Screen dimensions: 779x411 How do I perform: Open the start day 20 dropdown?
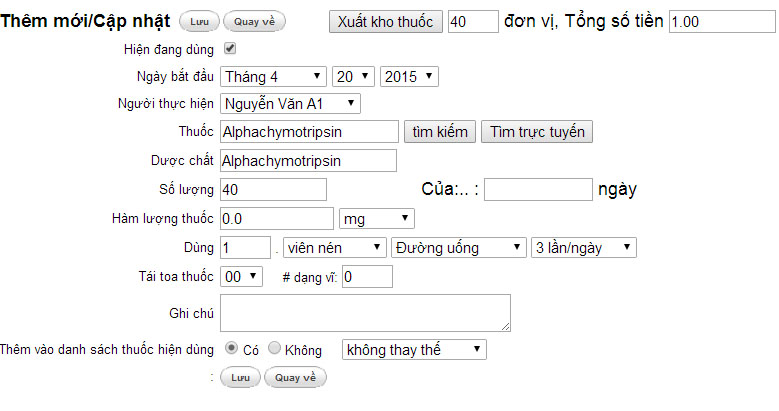pos(353,77)
